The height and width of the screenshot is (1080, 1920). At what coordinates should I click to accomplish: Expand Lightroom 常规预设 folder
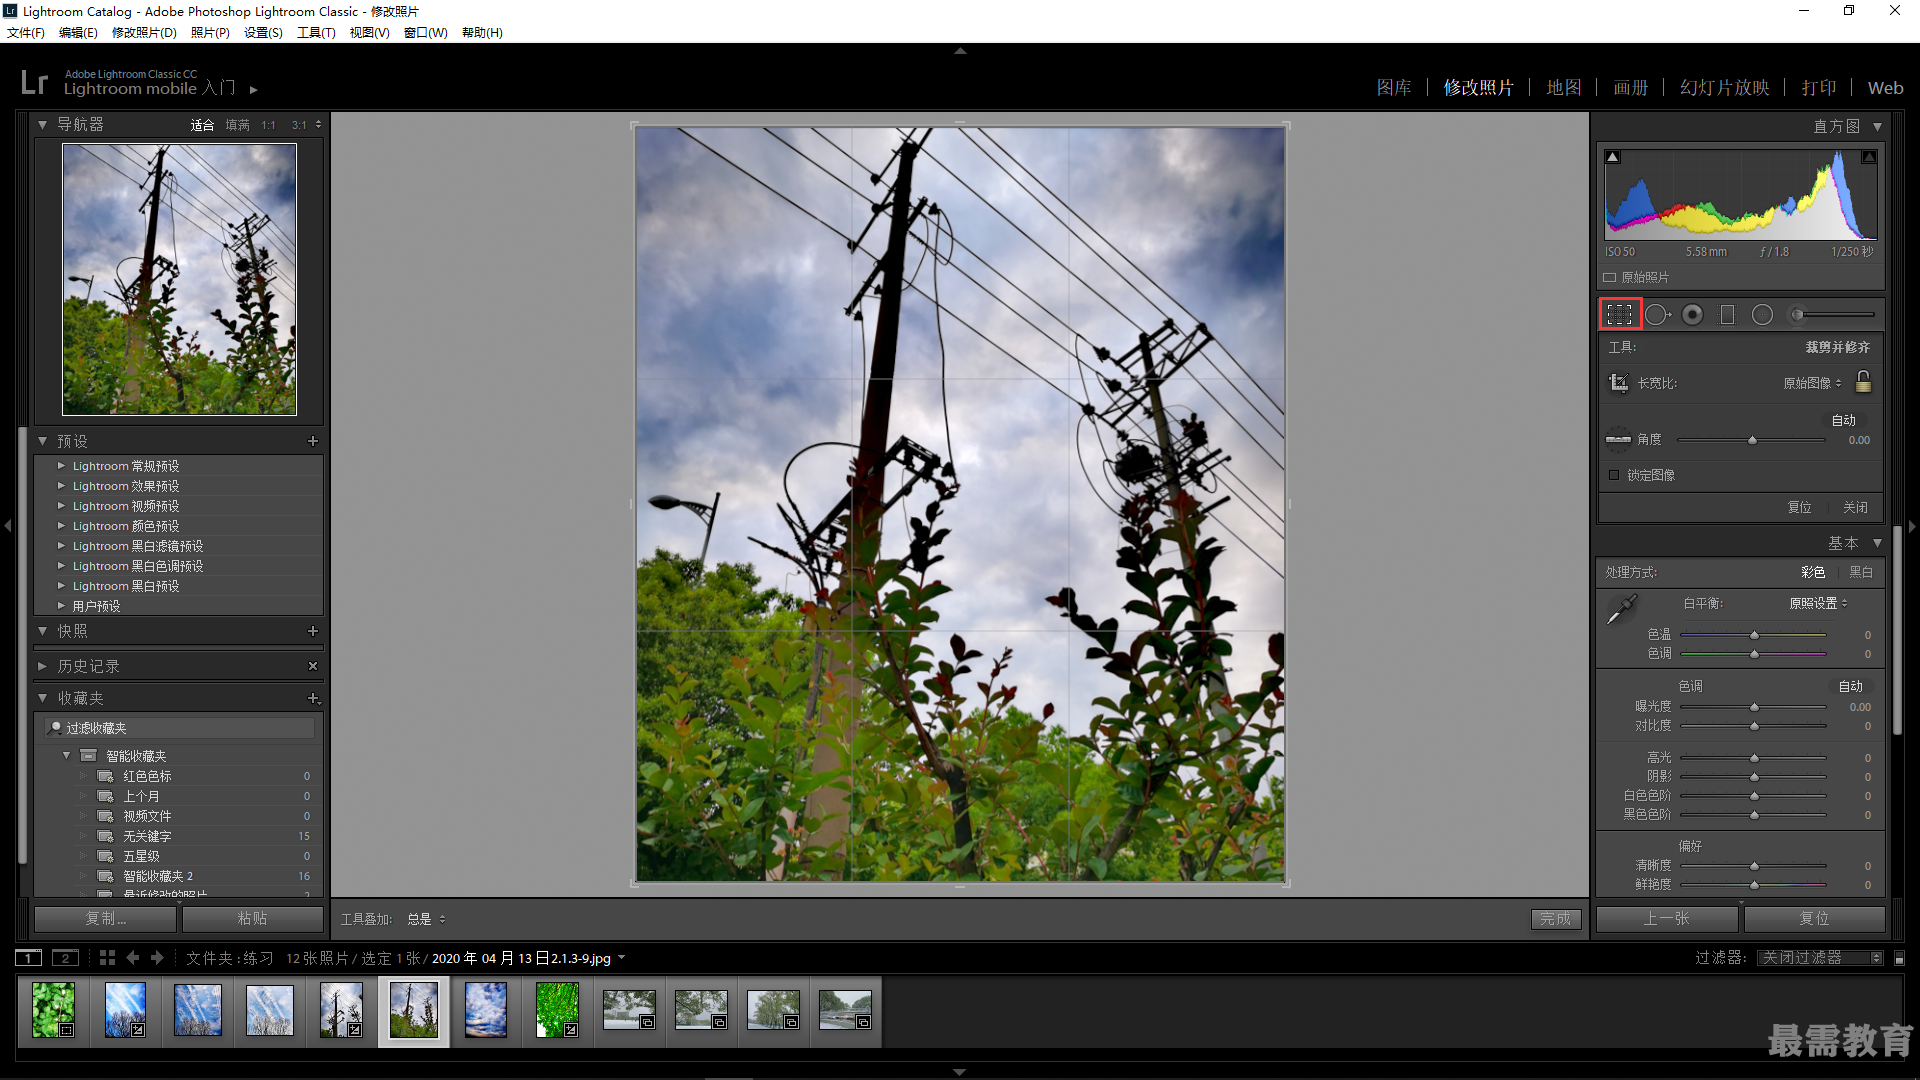pyautogui.click(x=61, y=466)
